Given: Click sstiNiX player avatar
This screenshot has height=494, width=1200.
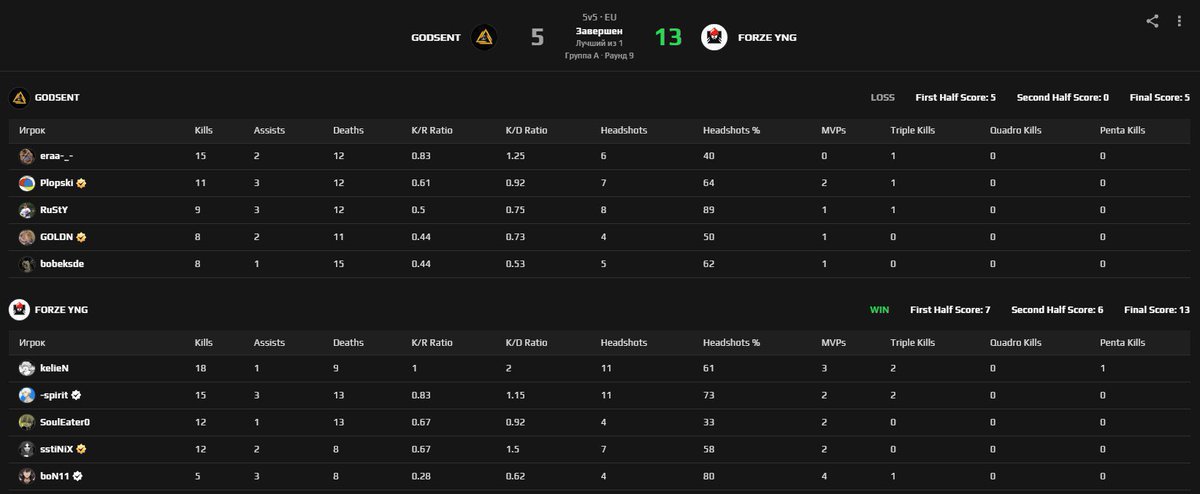Looking at the screenshot, I should [x=27, y=449].
